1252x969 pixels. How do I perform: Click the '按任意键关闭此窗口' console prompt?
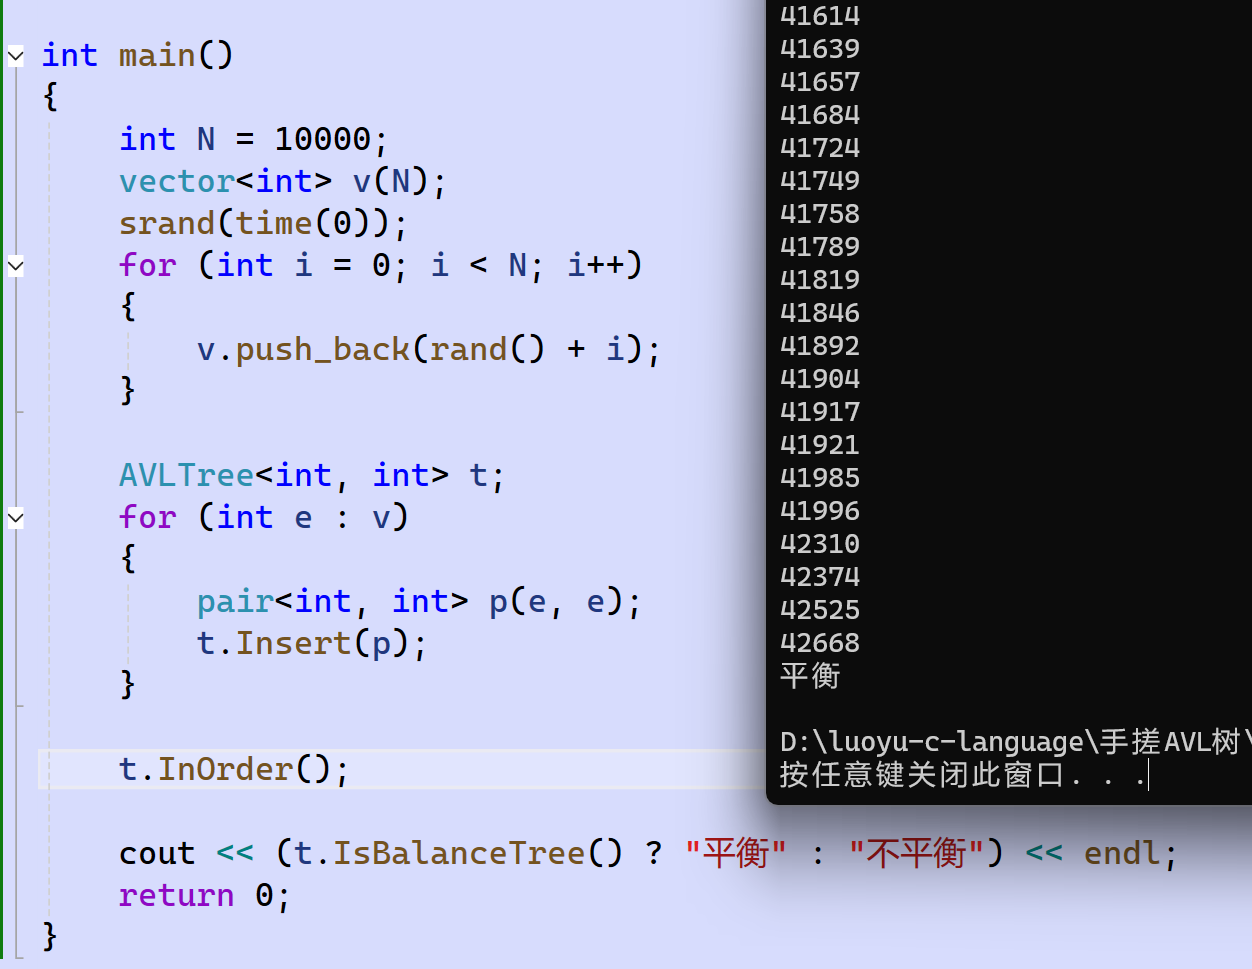pyautogui.click(x=921, y=775)
